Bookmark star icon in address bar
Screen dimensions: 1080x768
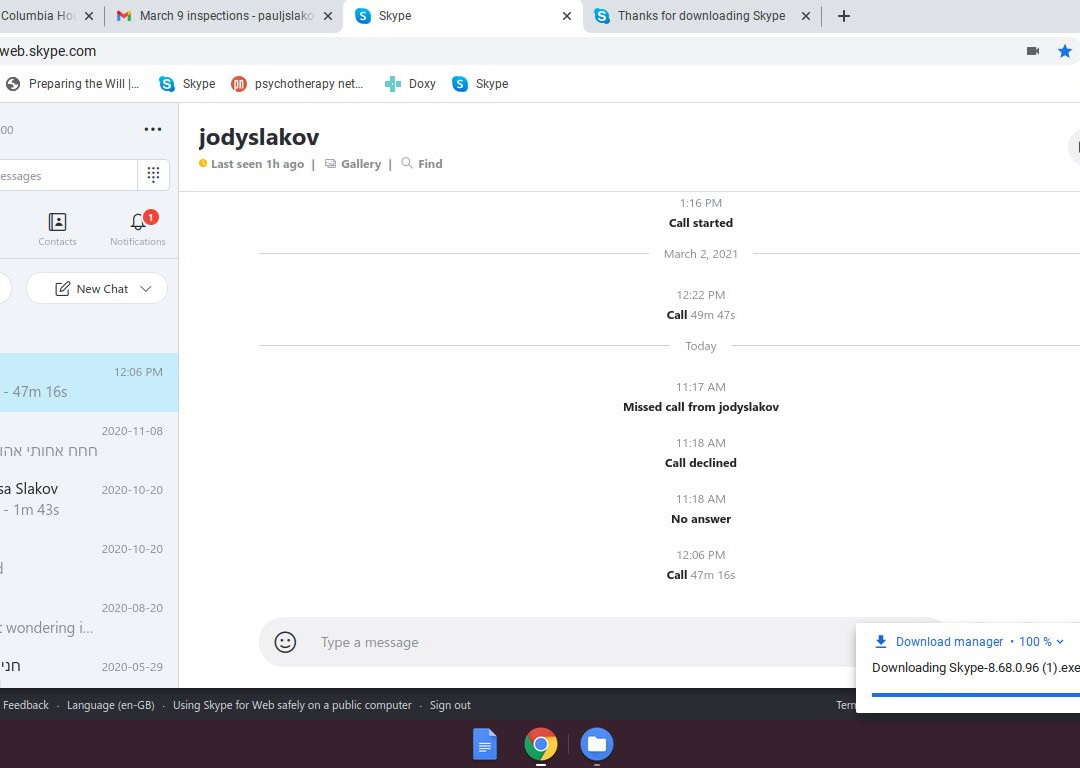pyautogui.click(x=1064, y=51)
